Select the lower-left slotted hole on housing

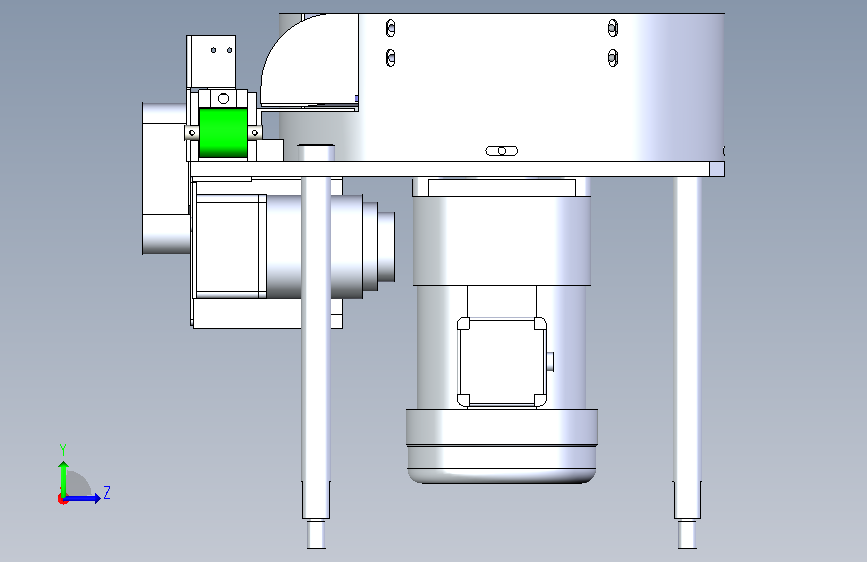[x=390, y=58]
